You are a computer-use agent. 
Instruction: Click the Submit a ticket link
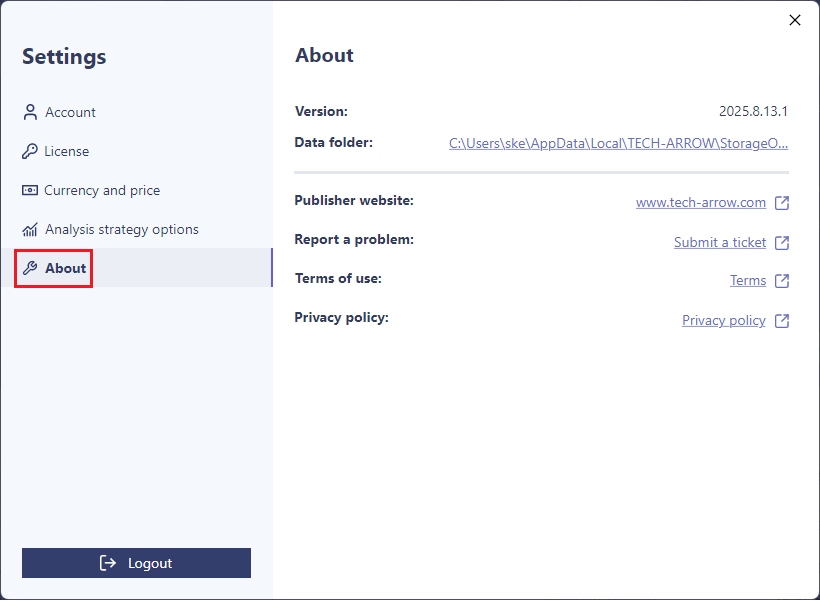pos(719,243)
